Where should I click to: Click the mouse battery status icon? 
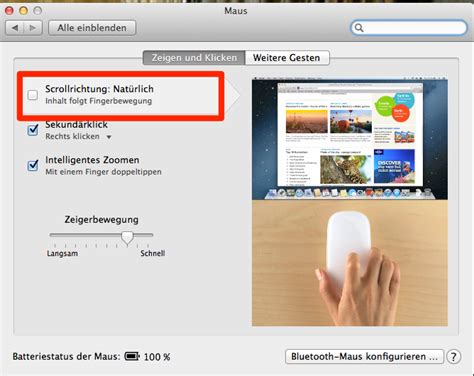click(132, 356)
